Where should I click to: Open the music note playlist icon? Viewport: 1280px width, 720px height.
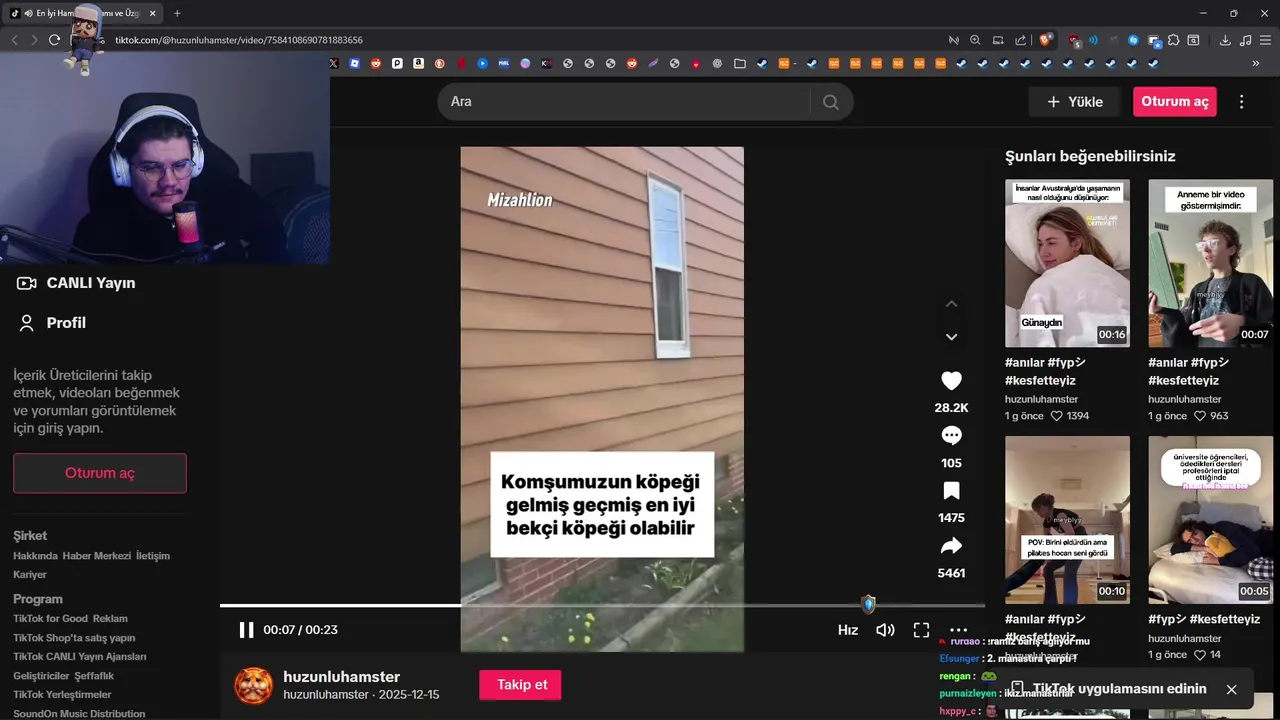click(1245, 40)
